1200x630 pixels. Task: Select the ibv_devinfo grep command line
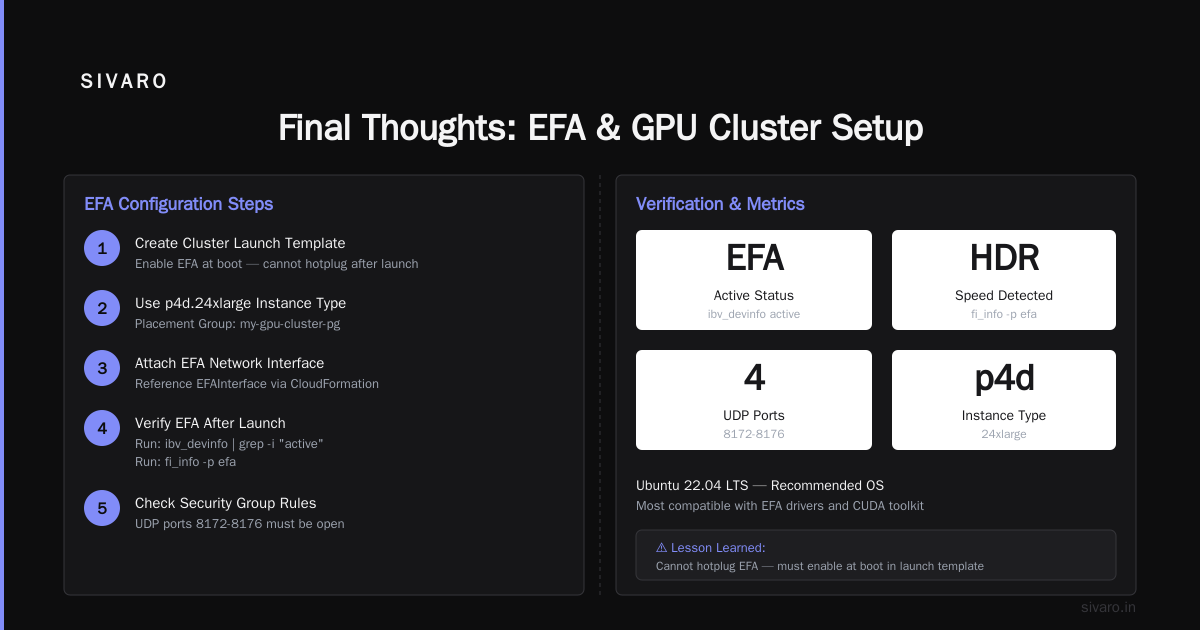(229, 443)
